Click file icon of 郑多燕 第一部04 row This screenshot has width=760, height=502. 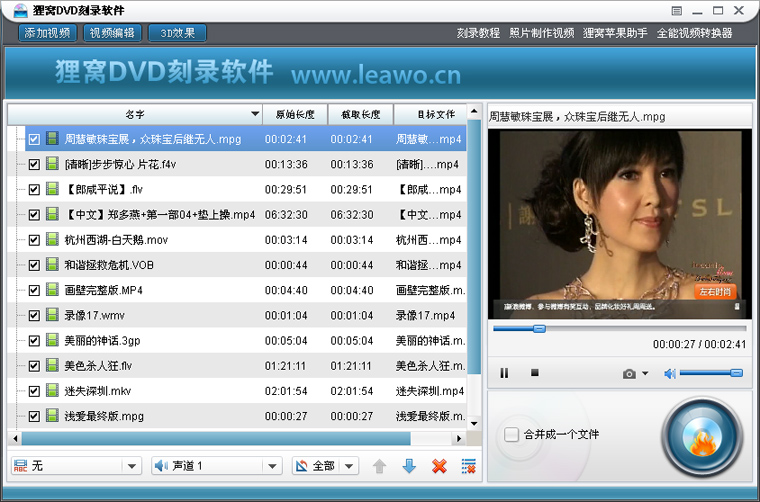(52, 214)
